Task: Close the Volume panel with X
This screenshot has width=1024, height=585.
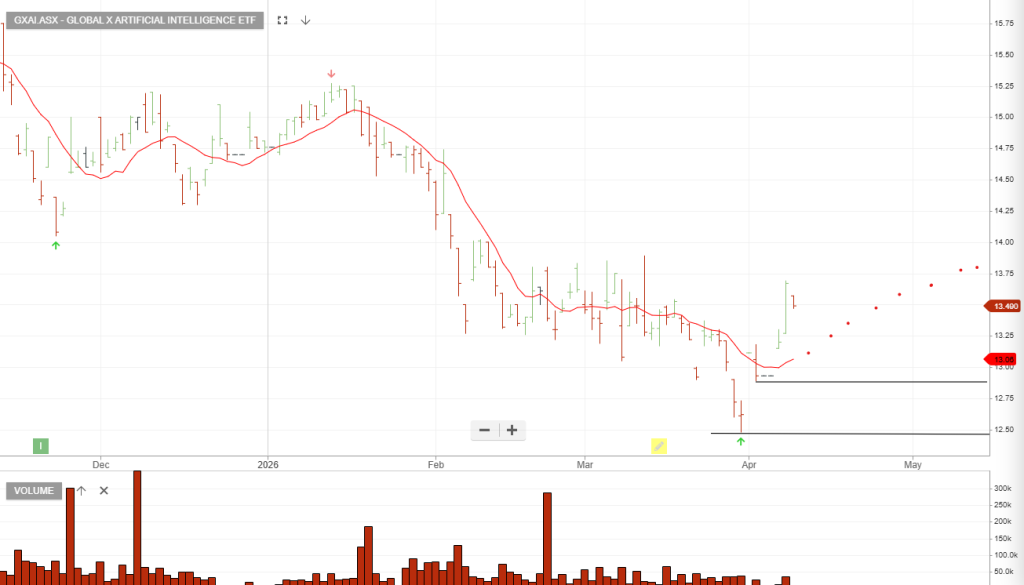Action: [103, 490]
